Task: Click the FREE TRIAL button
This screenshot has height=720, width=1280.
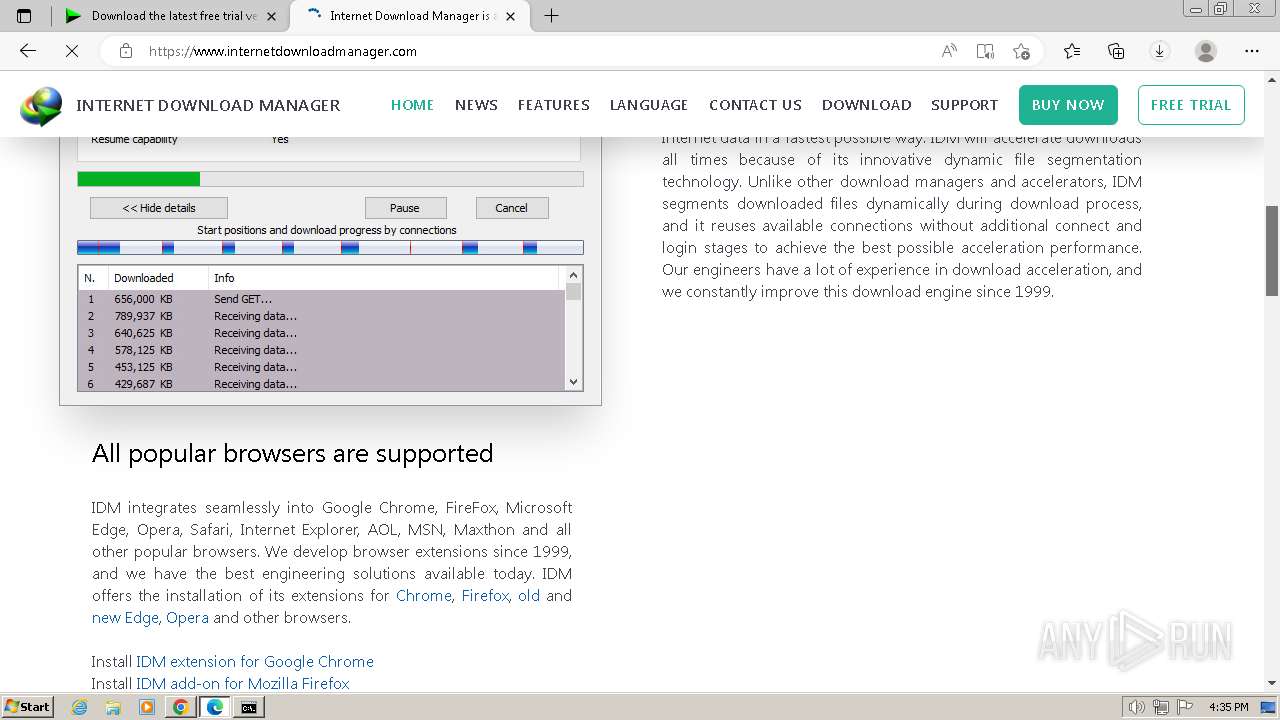Action: click(1191, 105)
